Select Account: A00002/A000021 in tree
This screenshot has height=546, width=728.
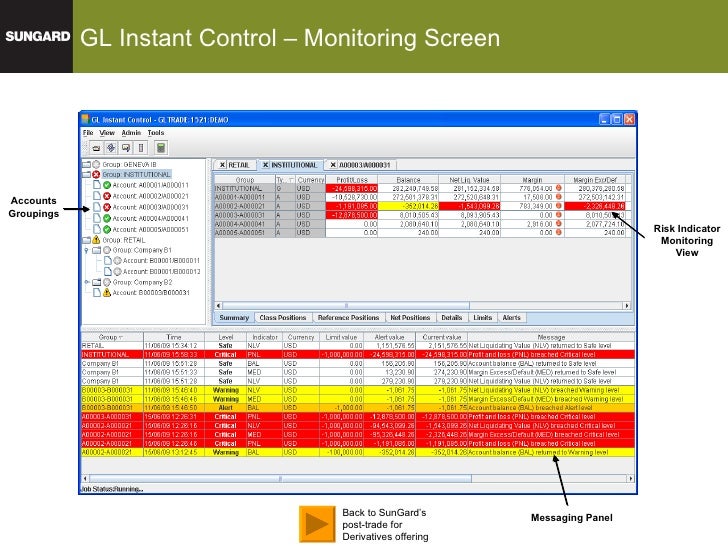(150, 196)
